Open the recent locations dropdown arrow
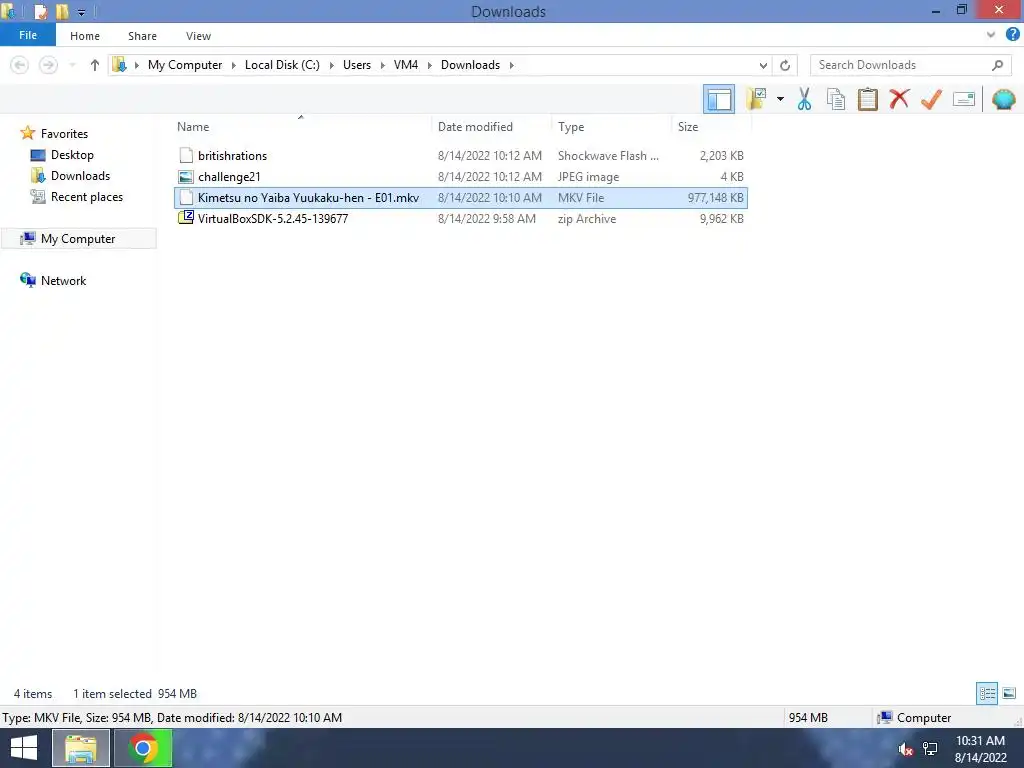This screenshot has width=1024, height=768. [72, 65]
